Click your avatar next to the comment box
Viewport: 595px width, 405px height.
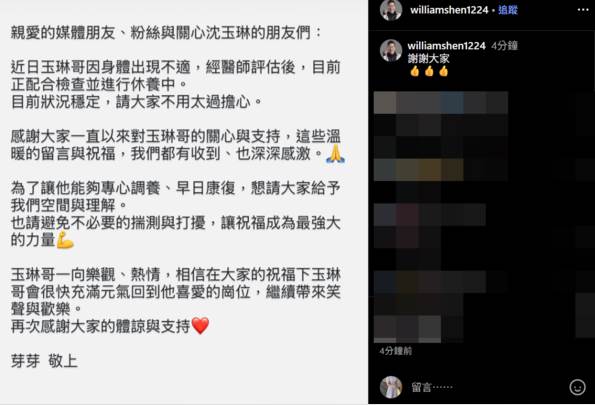pos(391,387)
